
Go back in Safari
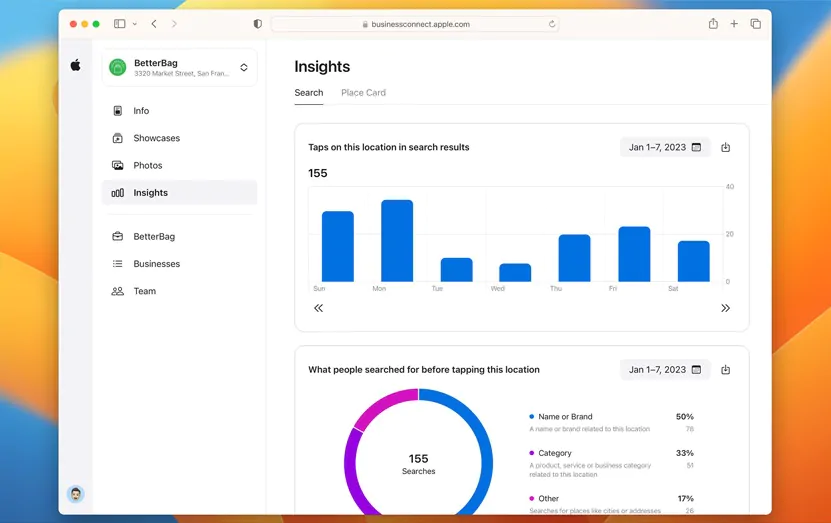(154, 24)
